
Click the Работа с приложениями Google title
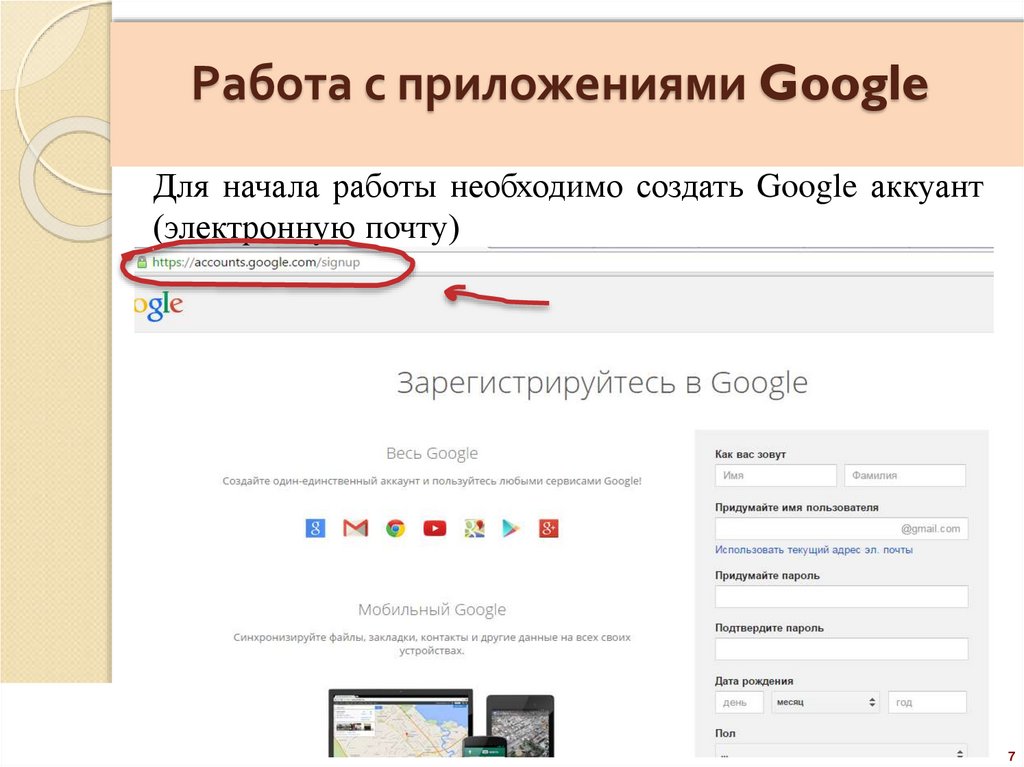pyautogui.click(x=560, y=84)
